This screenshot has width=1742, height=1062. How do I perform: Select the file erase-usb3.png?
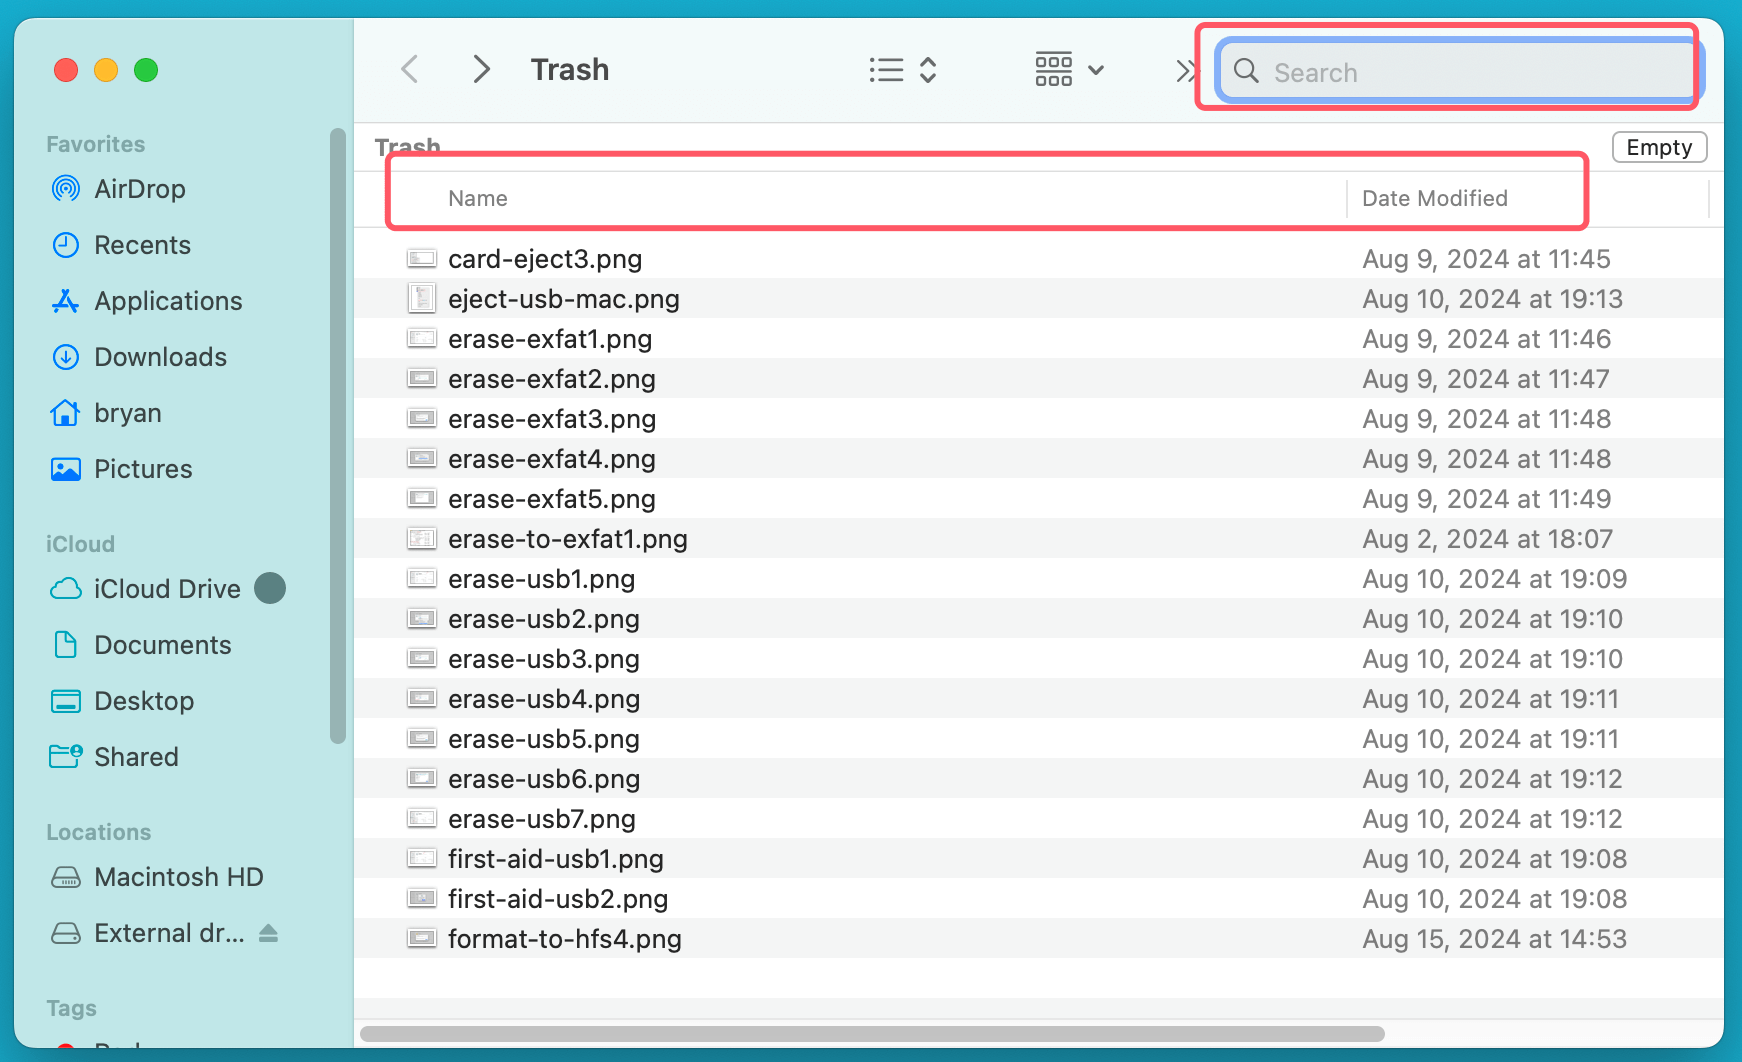[543, 659]
